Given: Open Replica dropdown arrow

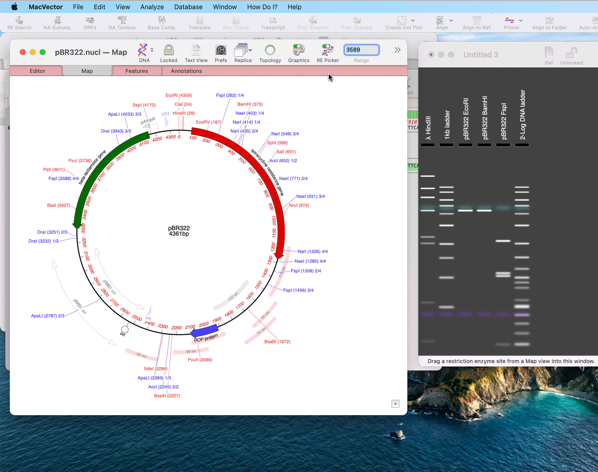Looking at the screenshot, I should click(251, 50).
